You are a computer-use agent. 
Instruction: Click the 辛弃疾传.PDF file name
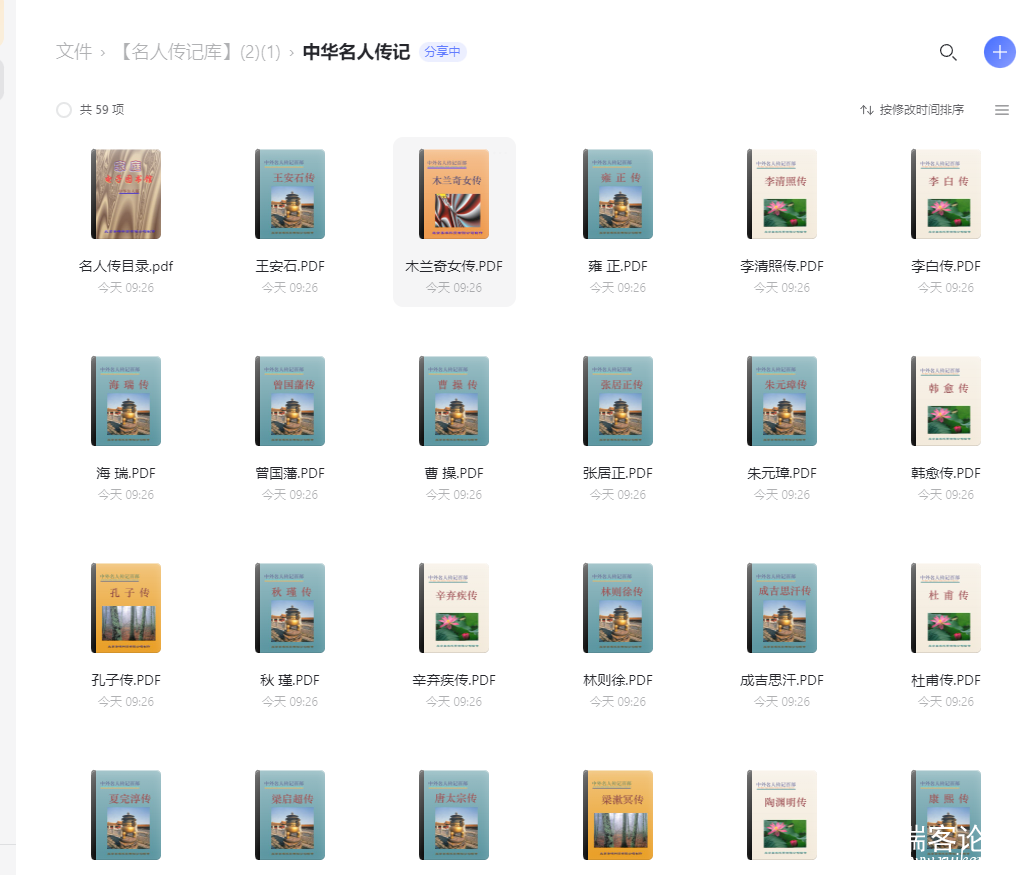454,680
